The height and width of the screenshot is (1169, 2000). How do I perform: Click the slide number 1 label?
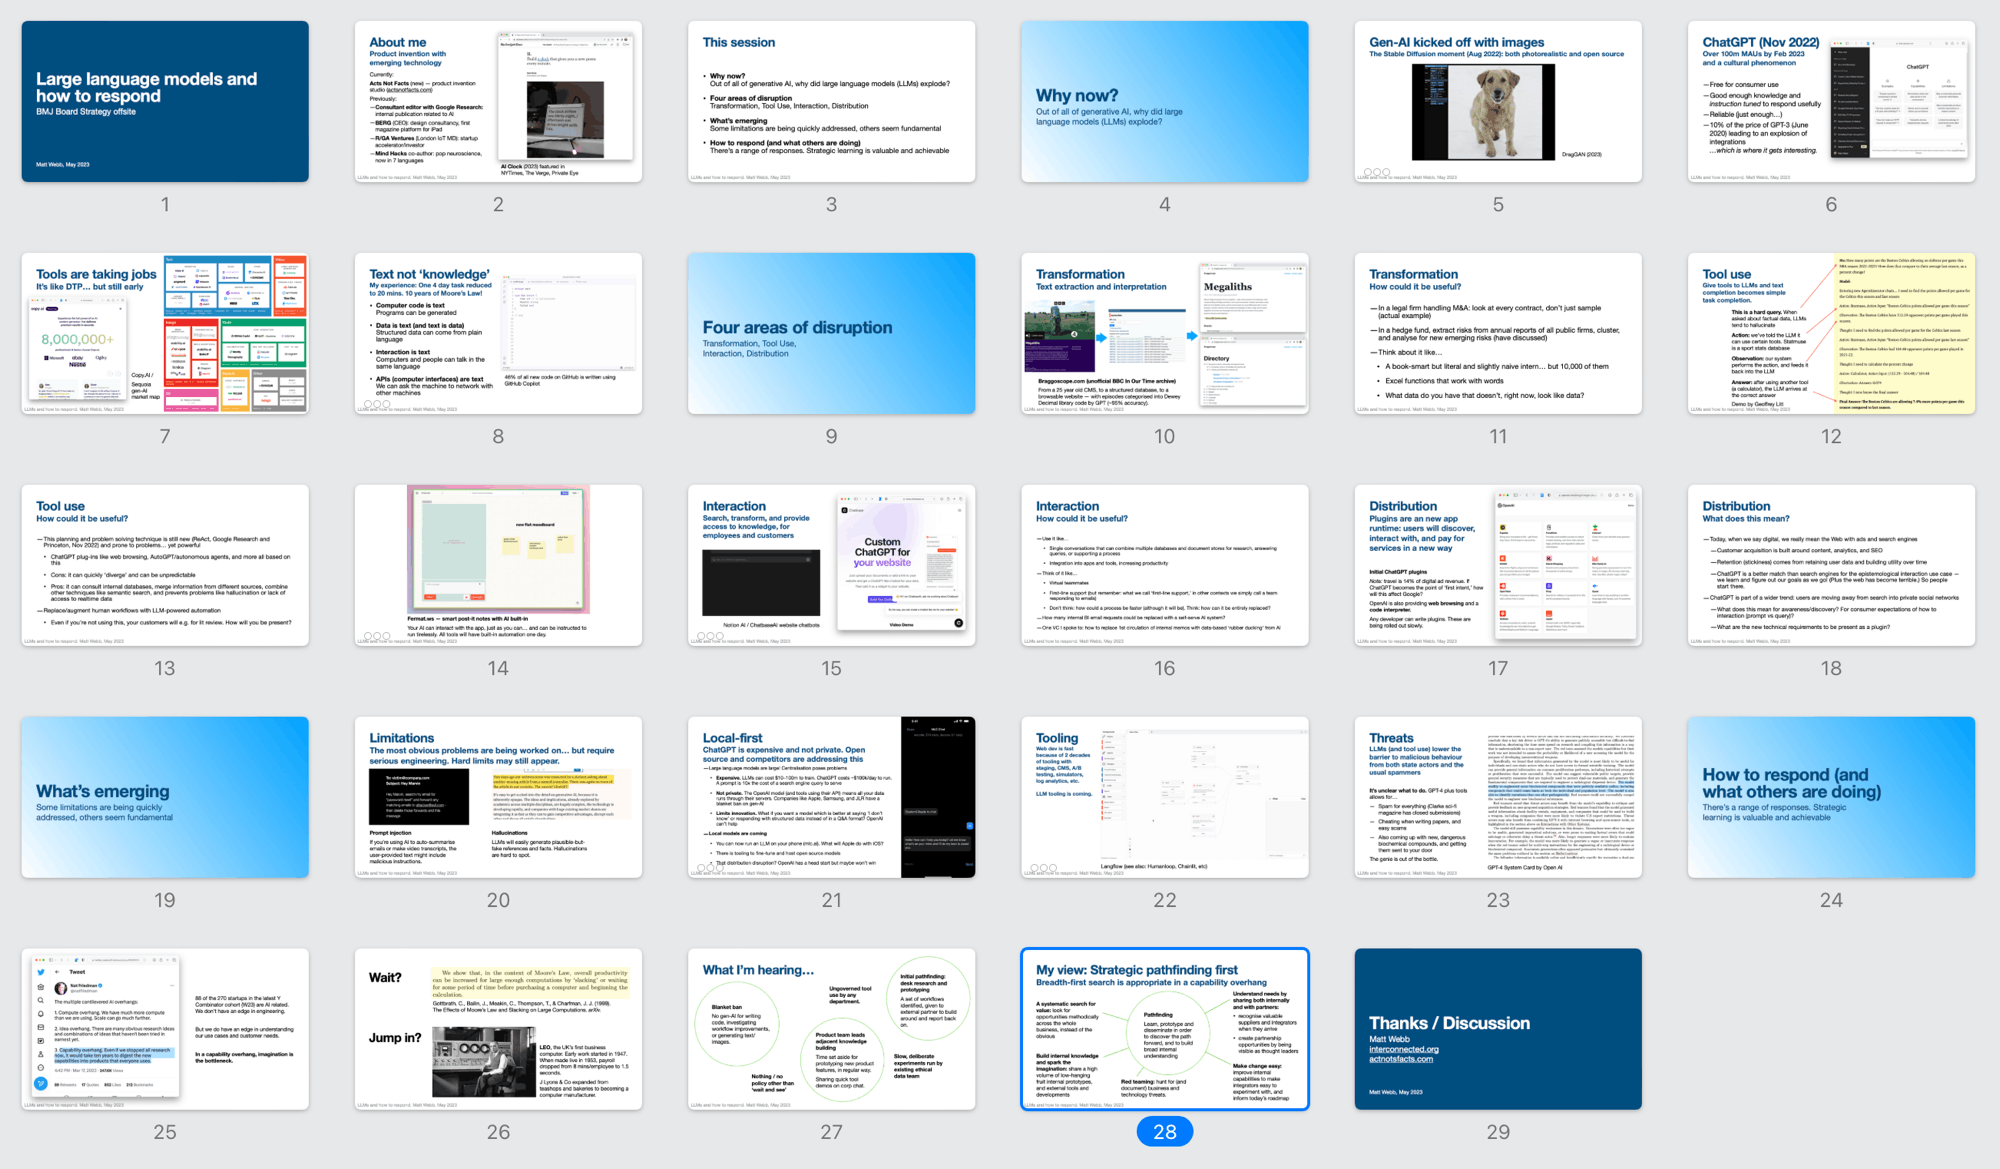(x=165, y=204)
